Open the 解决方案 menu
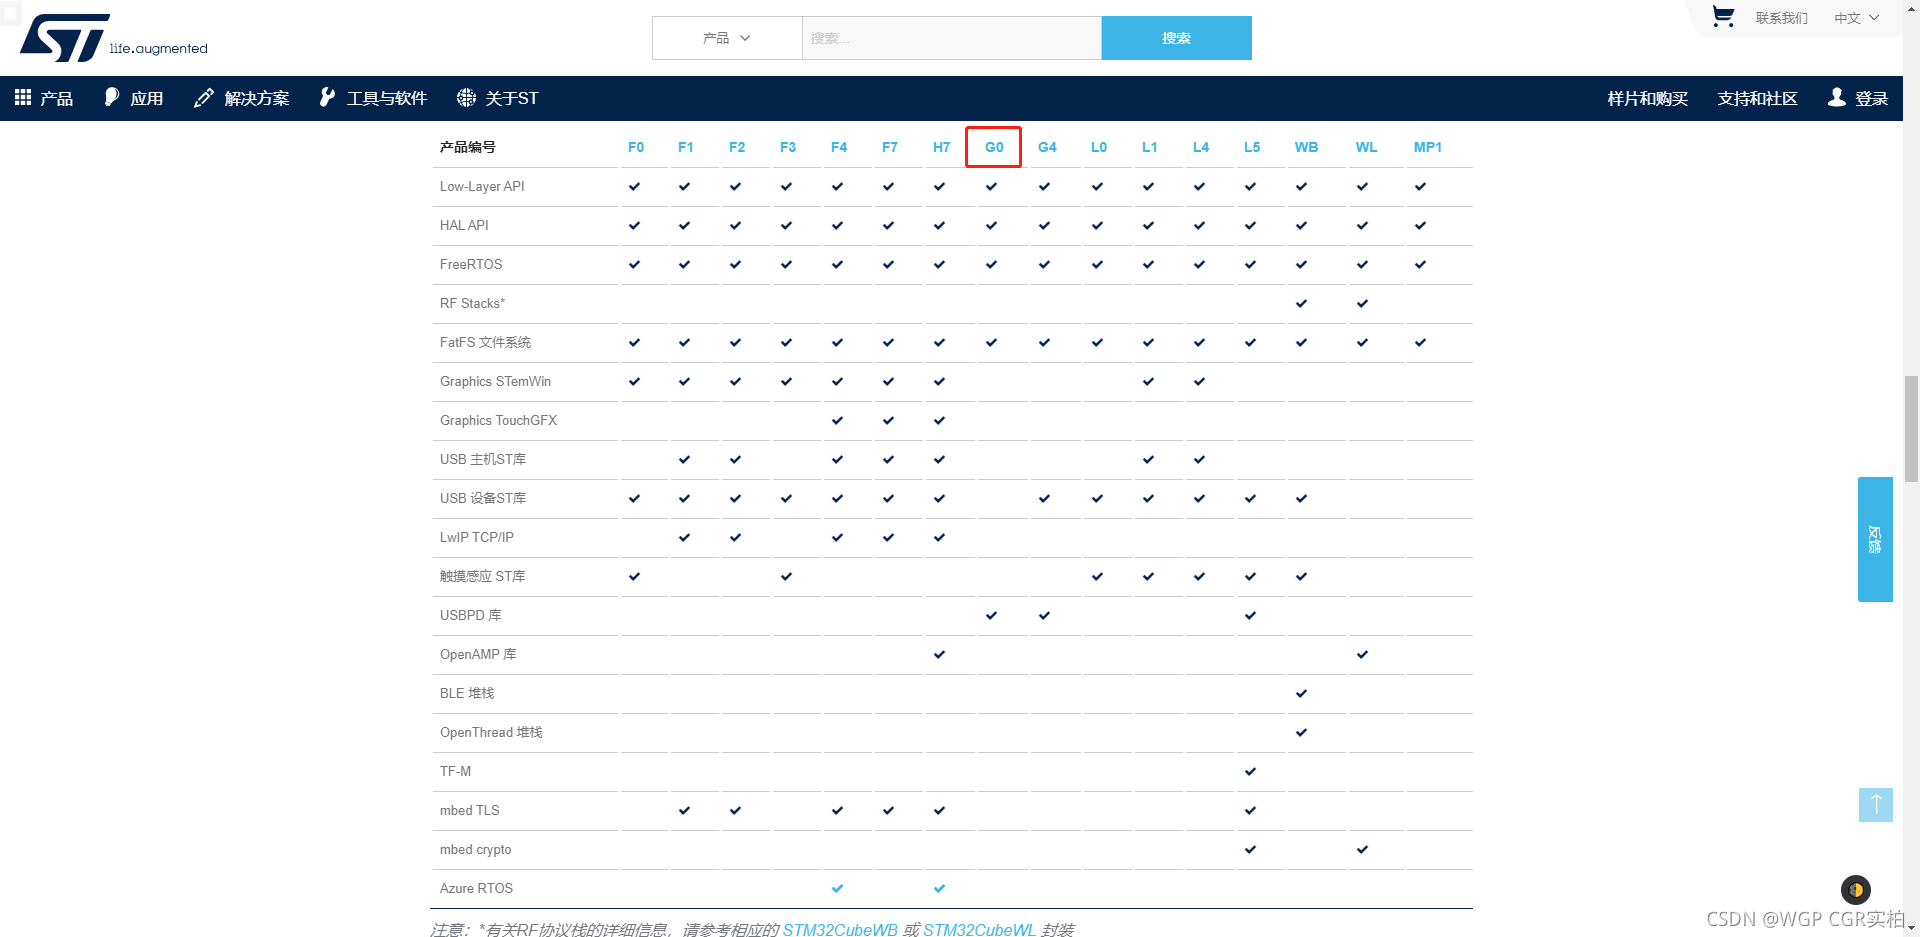The image size is (1920, 937). 241,98
